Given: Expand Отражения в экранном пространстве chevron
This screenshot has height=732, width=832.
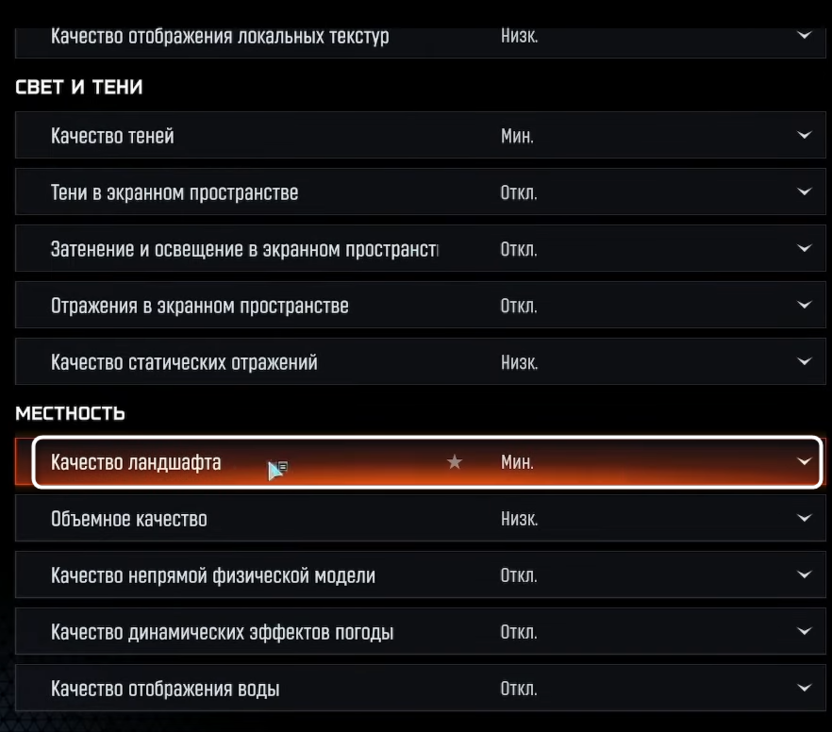Looking at the screenshot, I should point(805,306).
